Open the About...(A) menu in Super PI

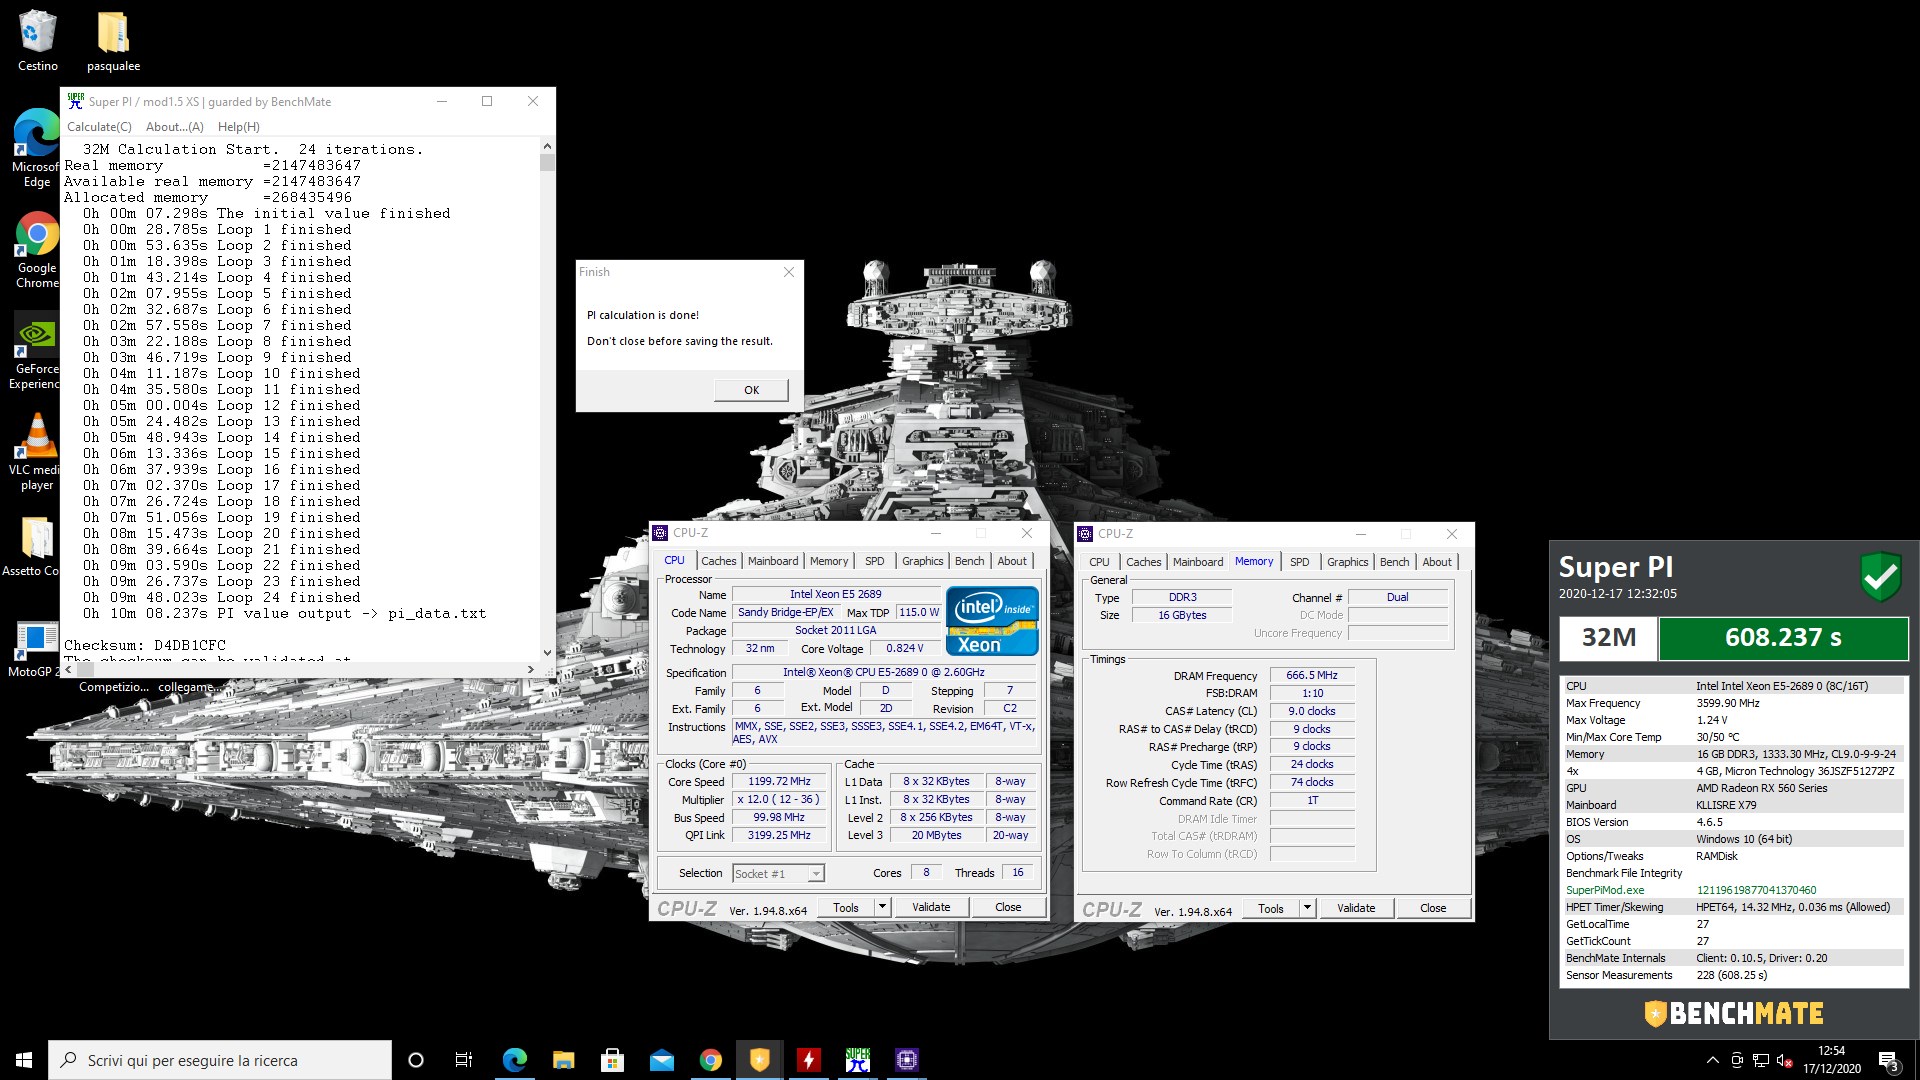pyautogui.click(x=174, y=127)
